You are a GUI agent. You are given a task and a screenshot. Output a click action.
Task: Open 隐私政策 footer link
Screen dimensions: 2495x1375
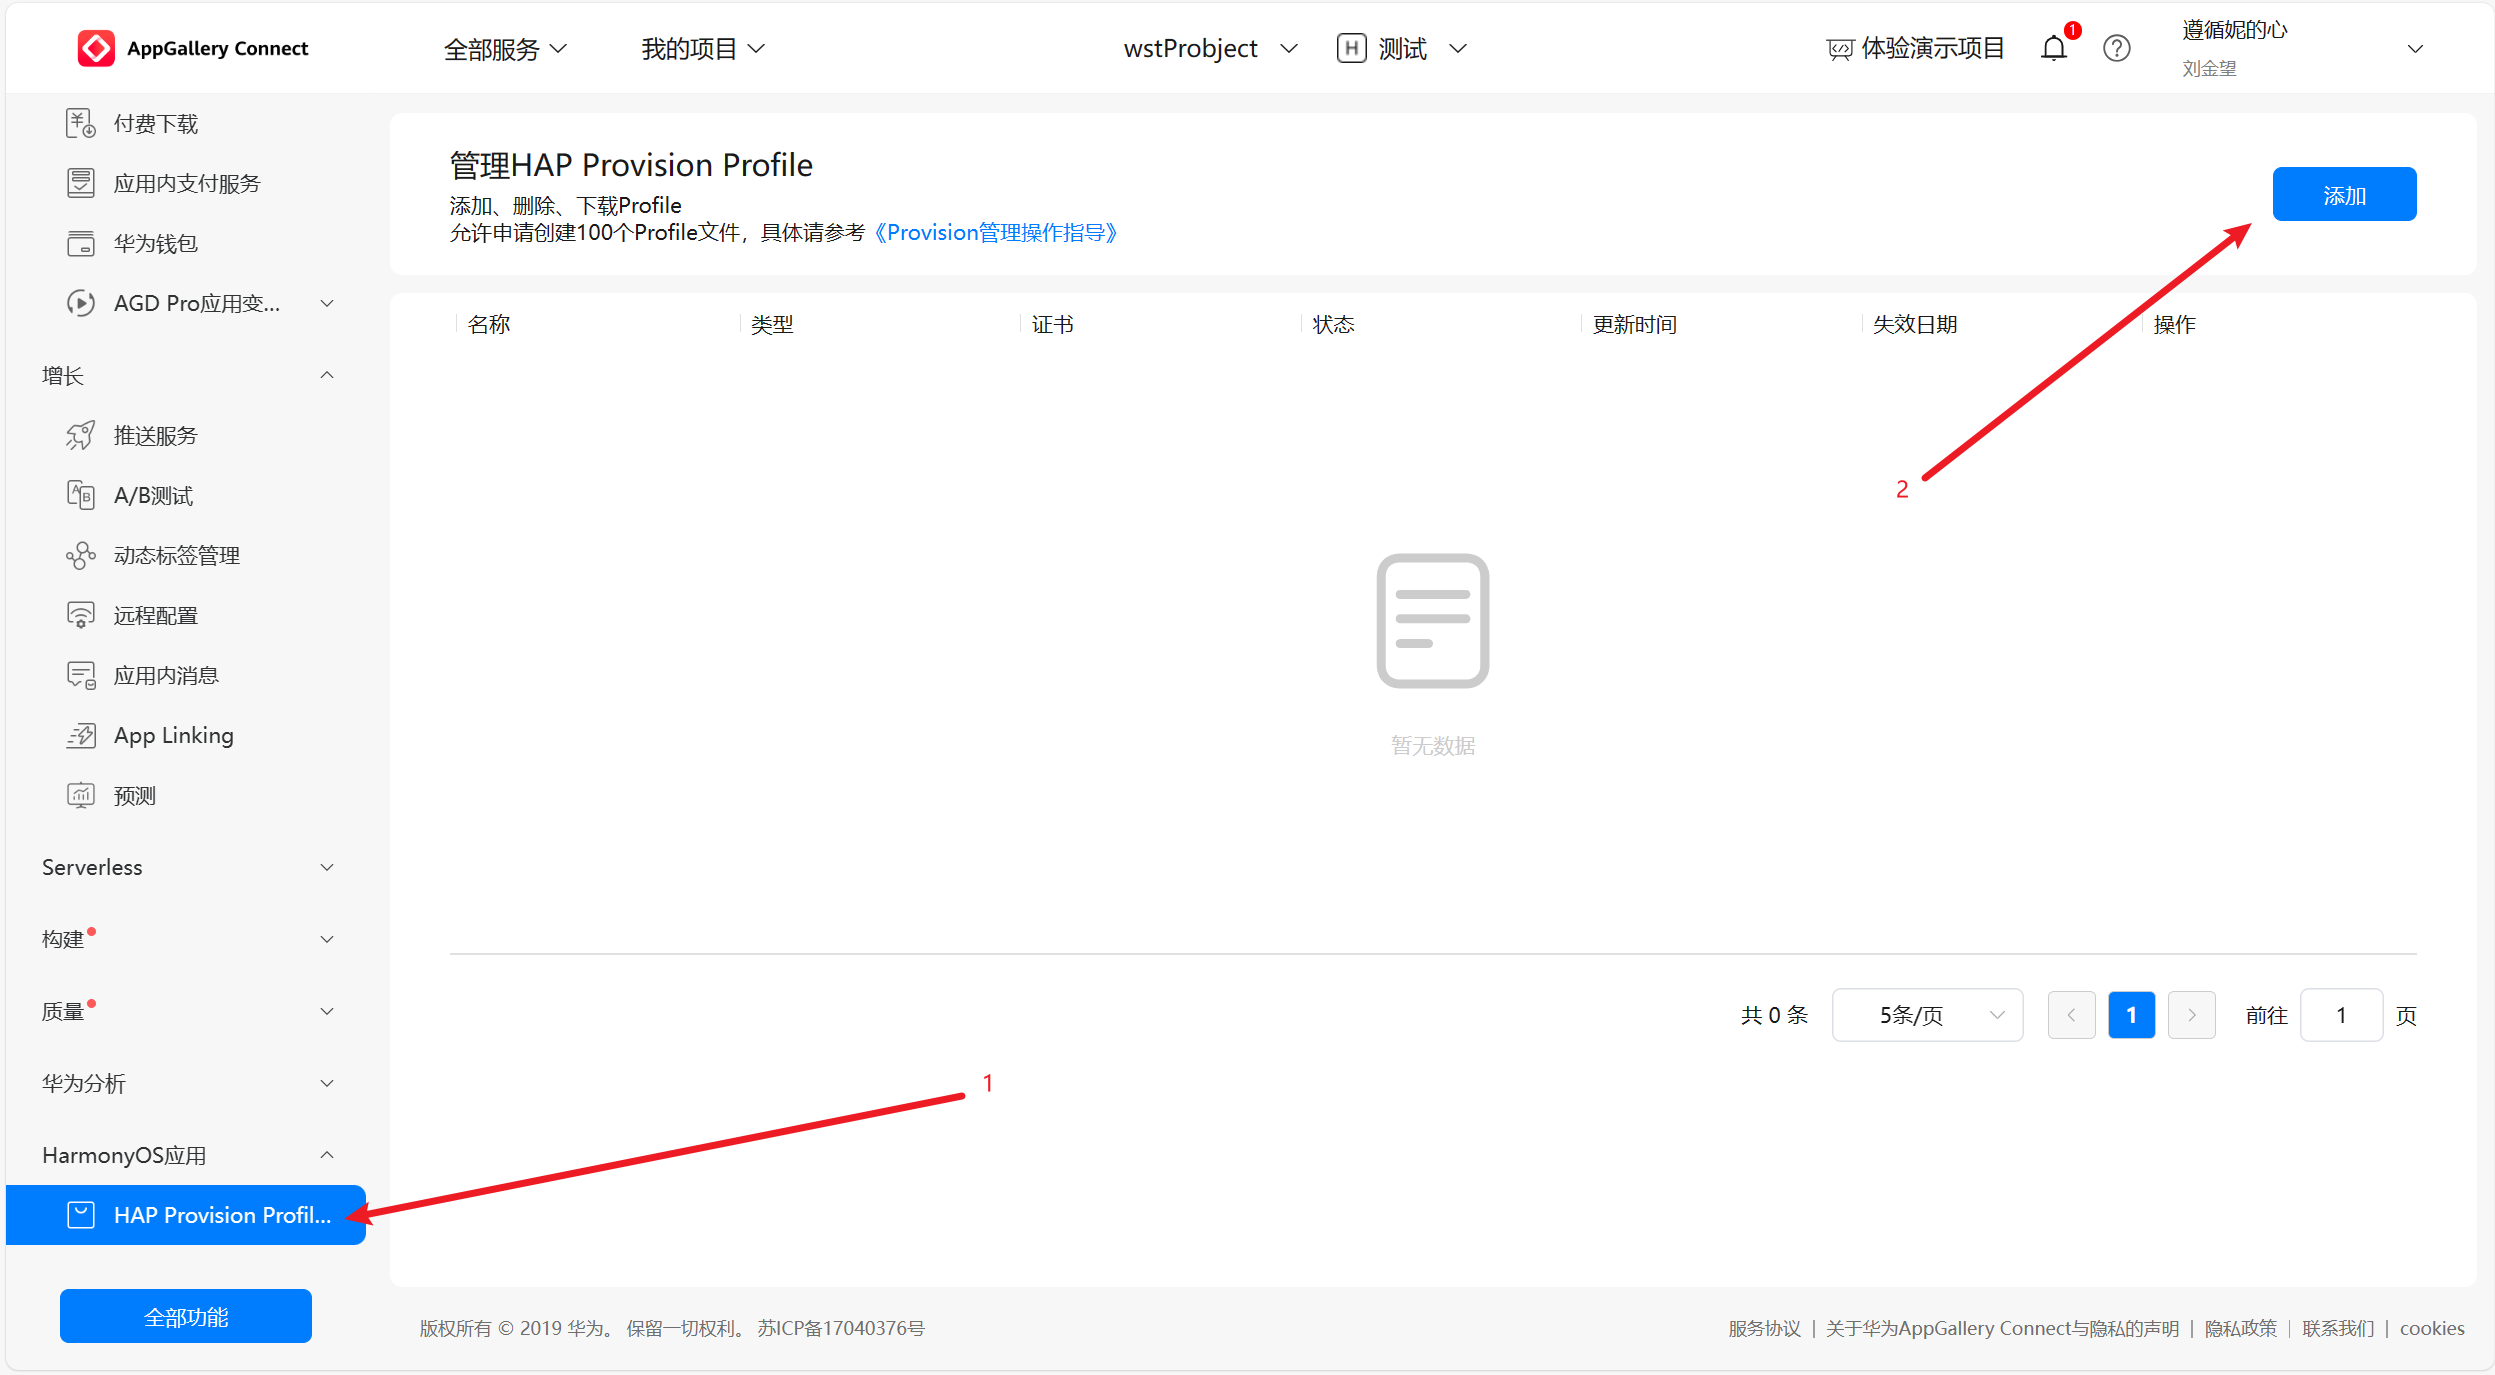click(2240, 1328)
